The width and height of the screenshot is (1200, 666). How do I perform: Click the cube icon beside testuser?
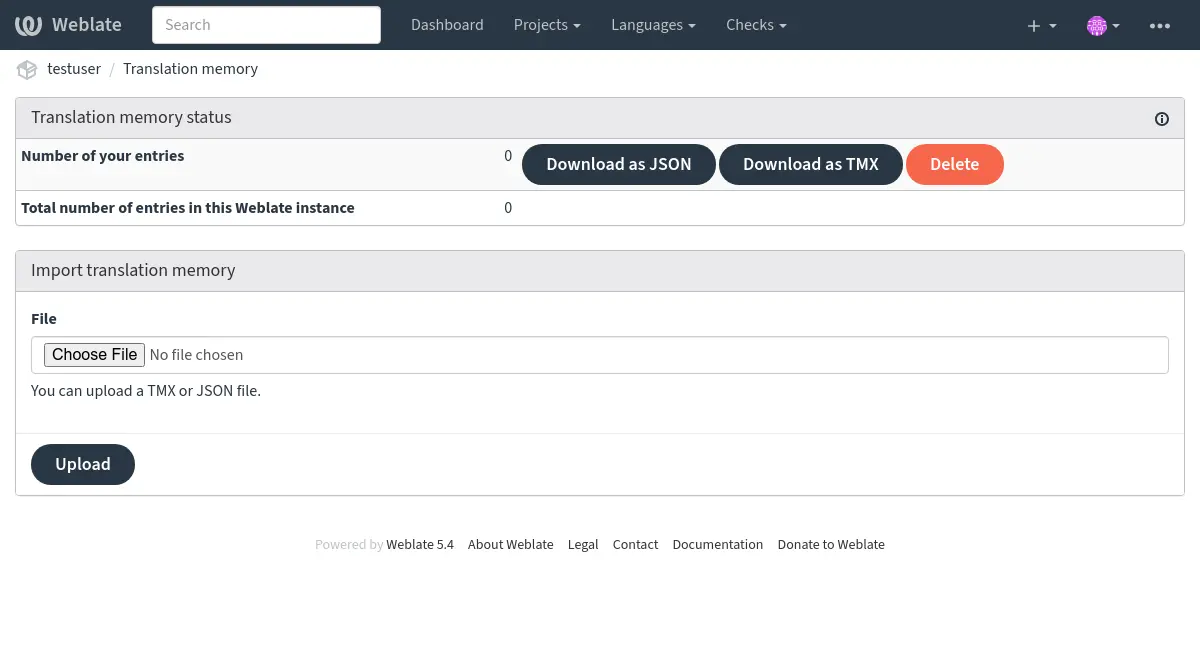tap(27, 70)
